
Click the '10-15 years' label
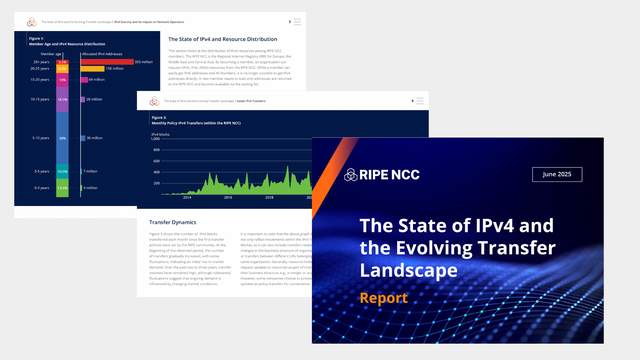point(40,99)
